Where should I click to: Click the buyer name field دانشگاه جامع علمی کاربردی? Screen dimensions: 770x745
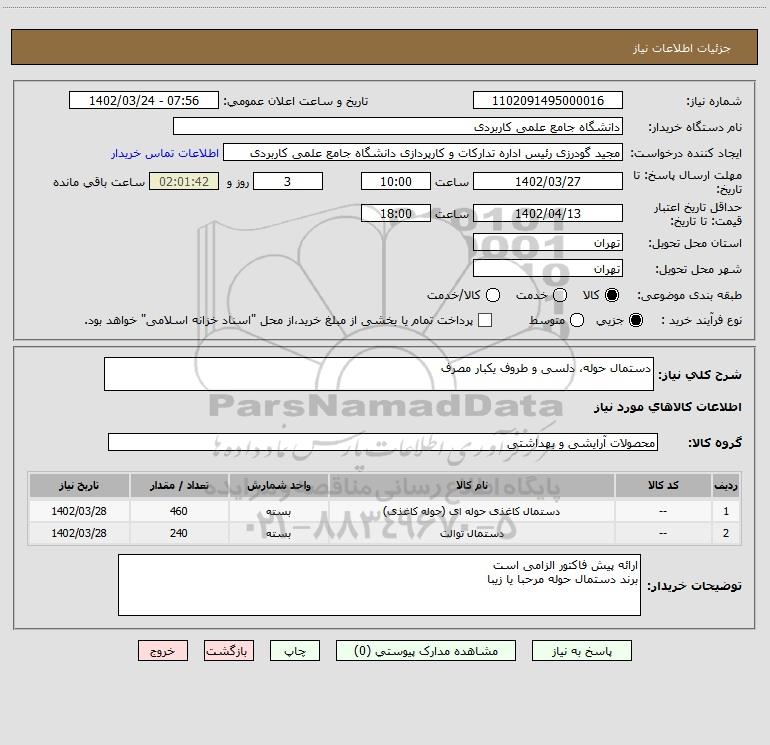click(x=398, y=126)
